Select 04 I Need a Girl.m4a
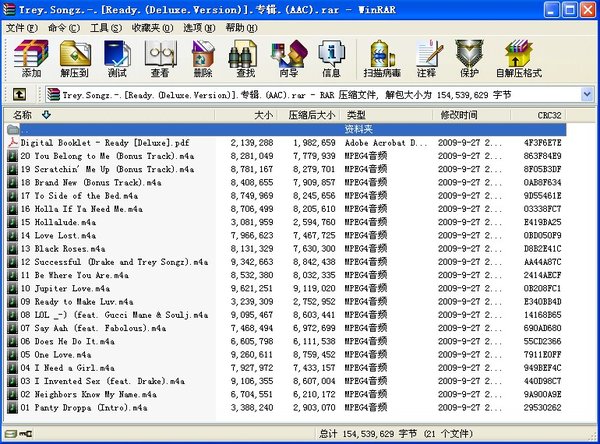 pos(67,368)
